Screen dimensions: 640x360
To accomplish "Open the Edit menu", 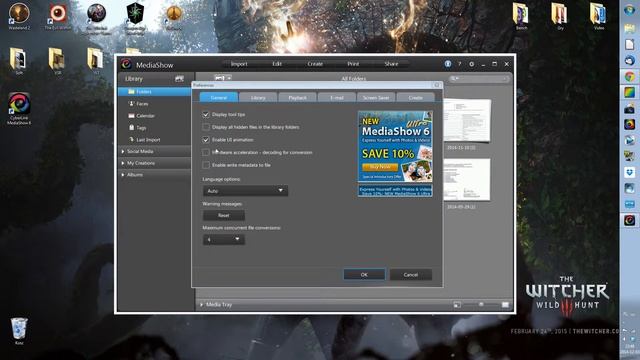I will click(277, 64).
